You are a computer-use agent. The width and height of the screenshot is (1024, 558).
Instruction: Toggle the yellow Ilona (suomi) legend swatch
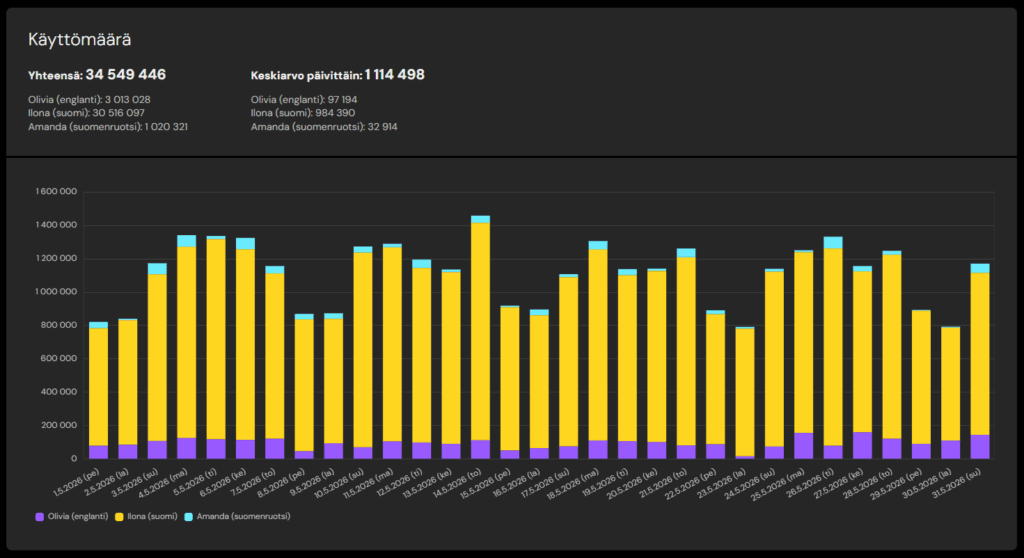pos(120,517)
